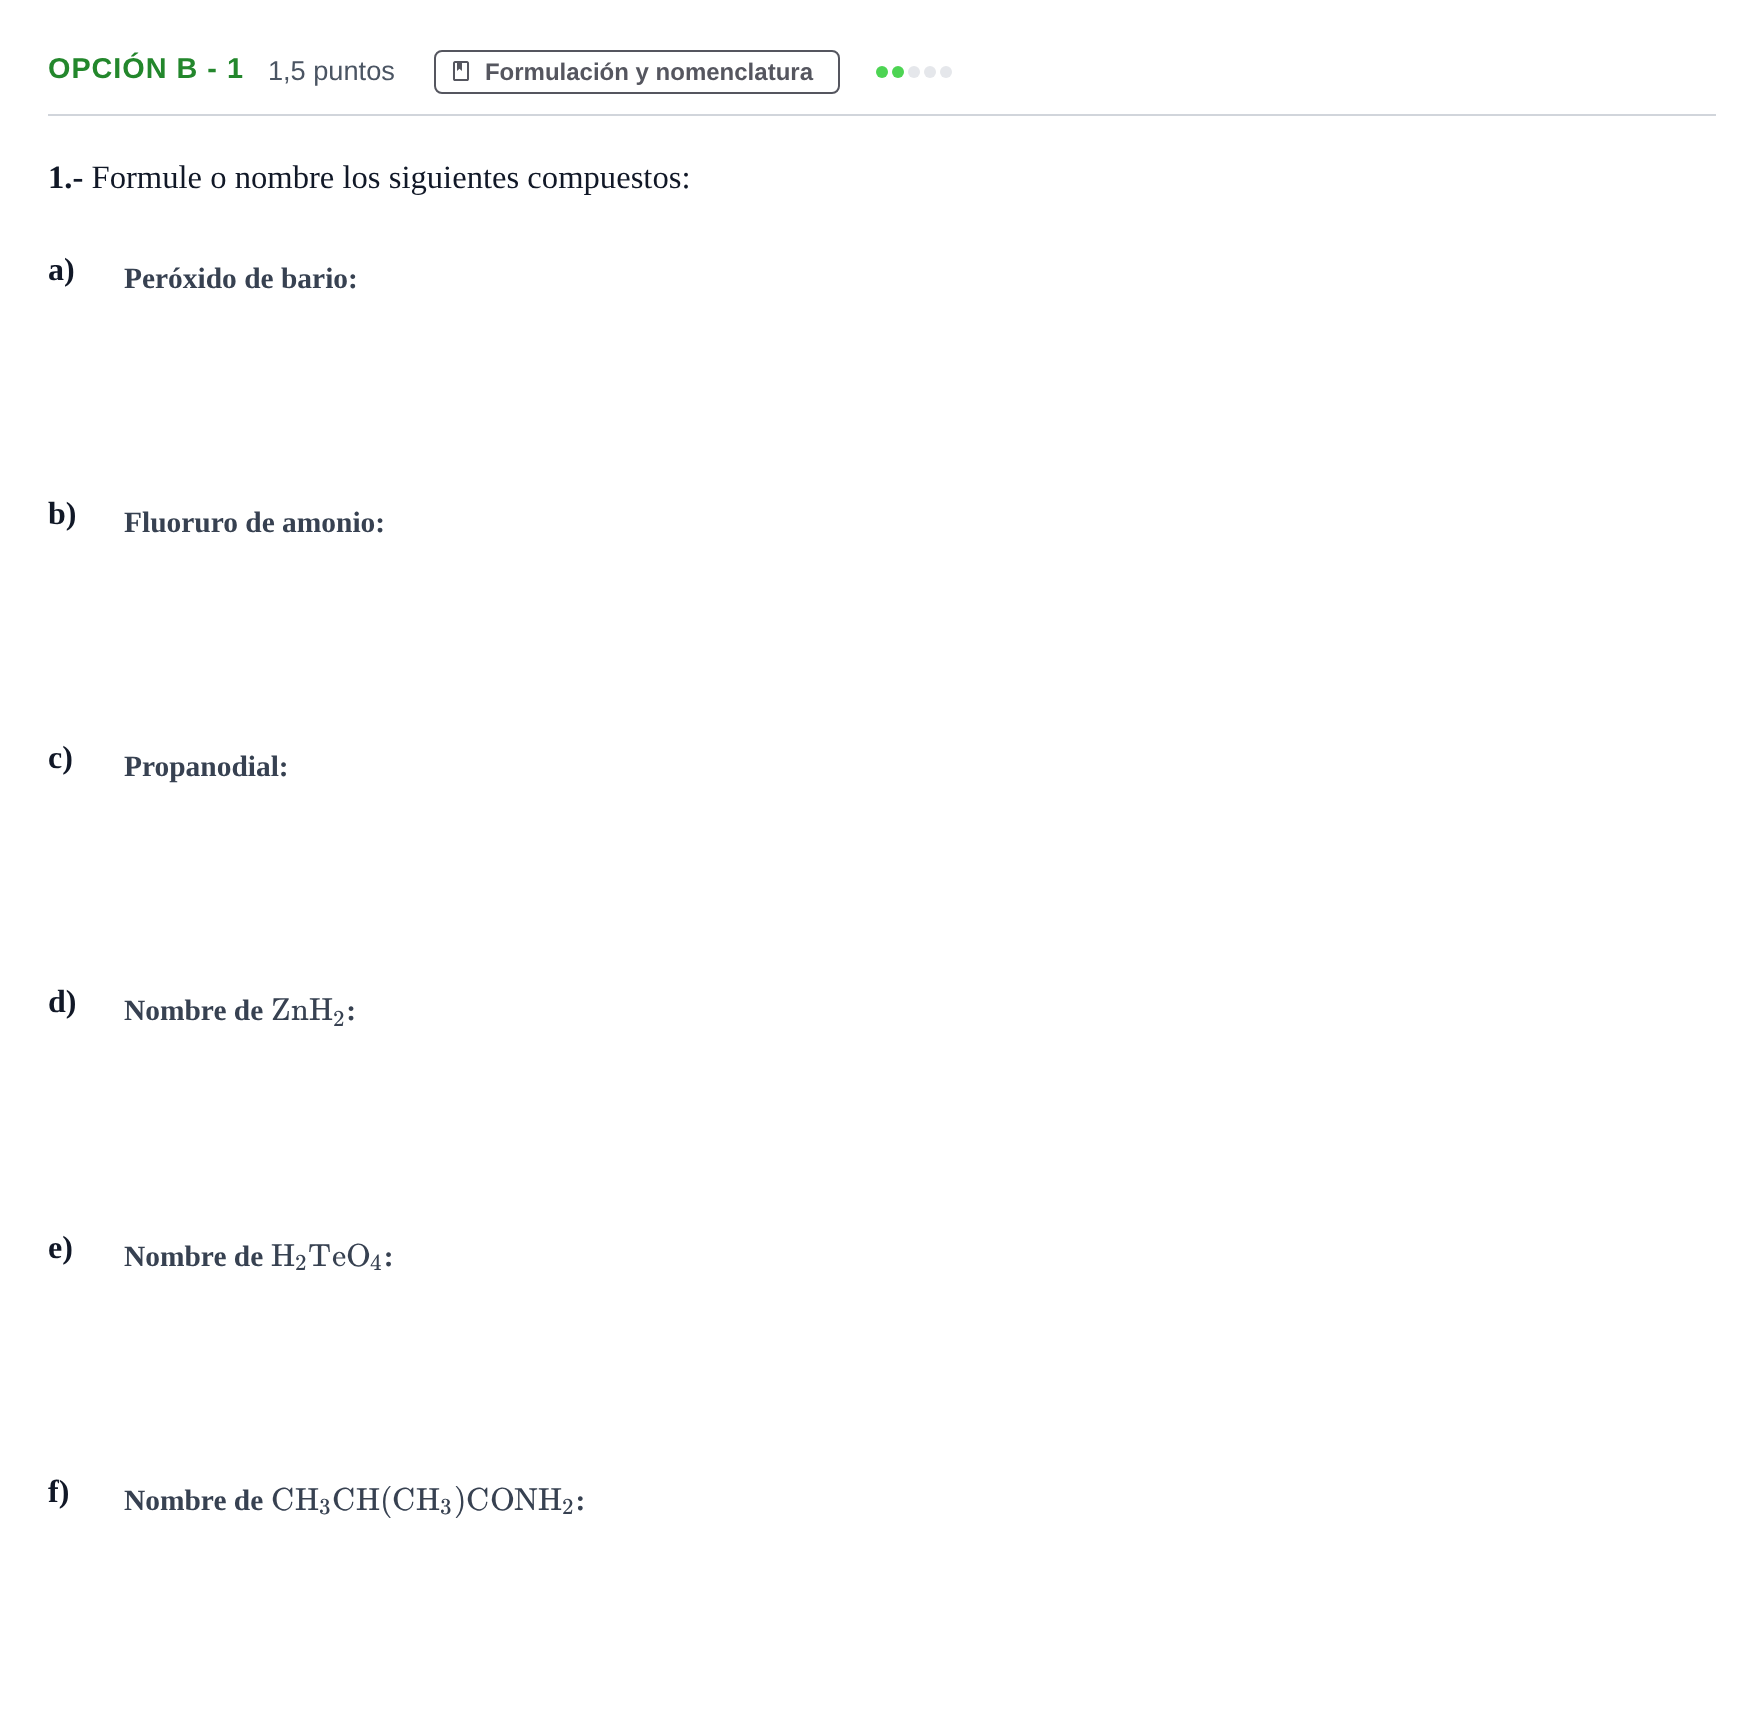This screenshot has height=1732, width=1764.
Task: Click item a) Peróxido de bario
Action: coord(240,278)
